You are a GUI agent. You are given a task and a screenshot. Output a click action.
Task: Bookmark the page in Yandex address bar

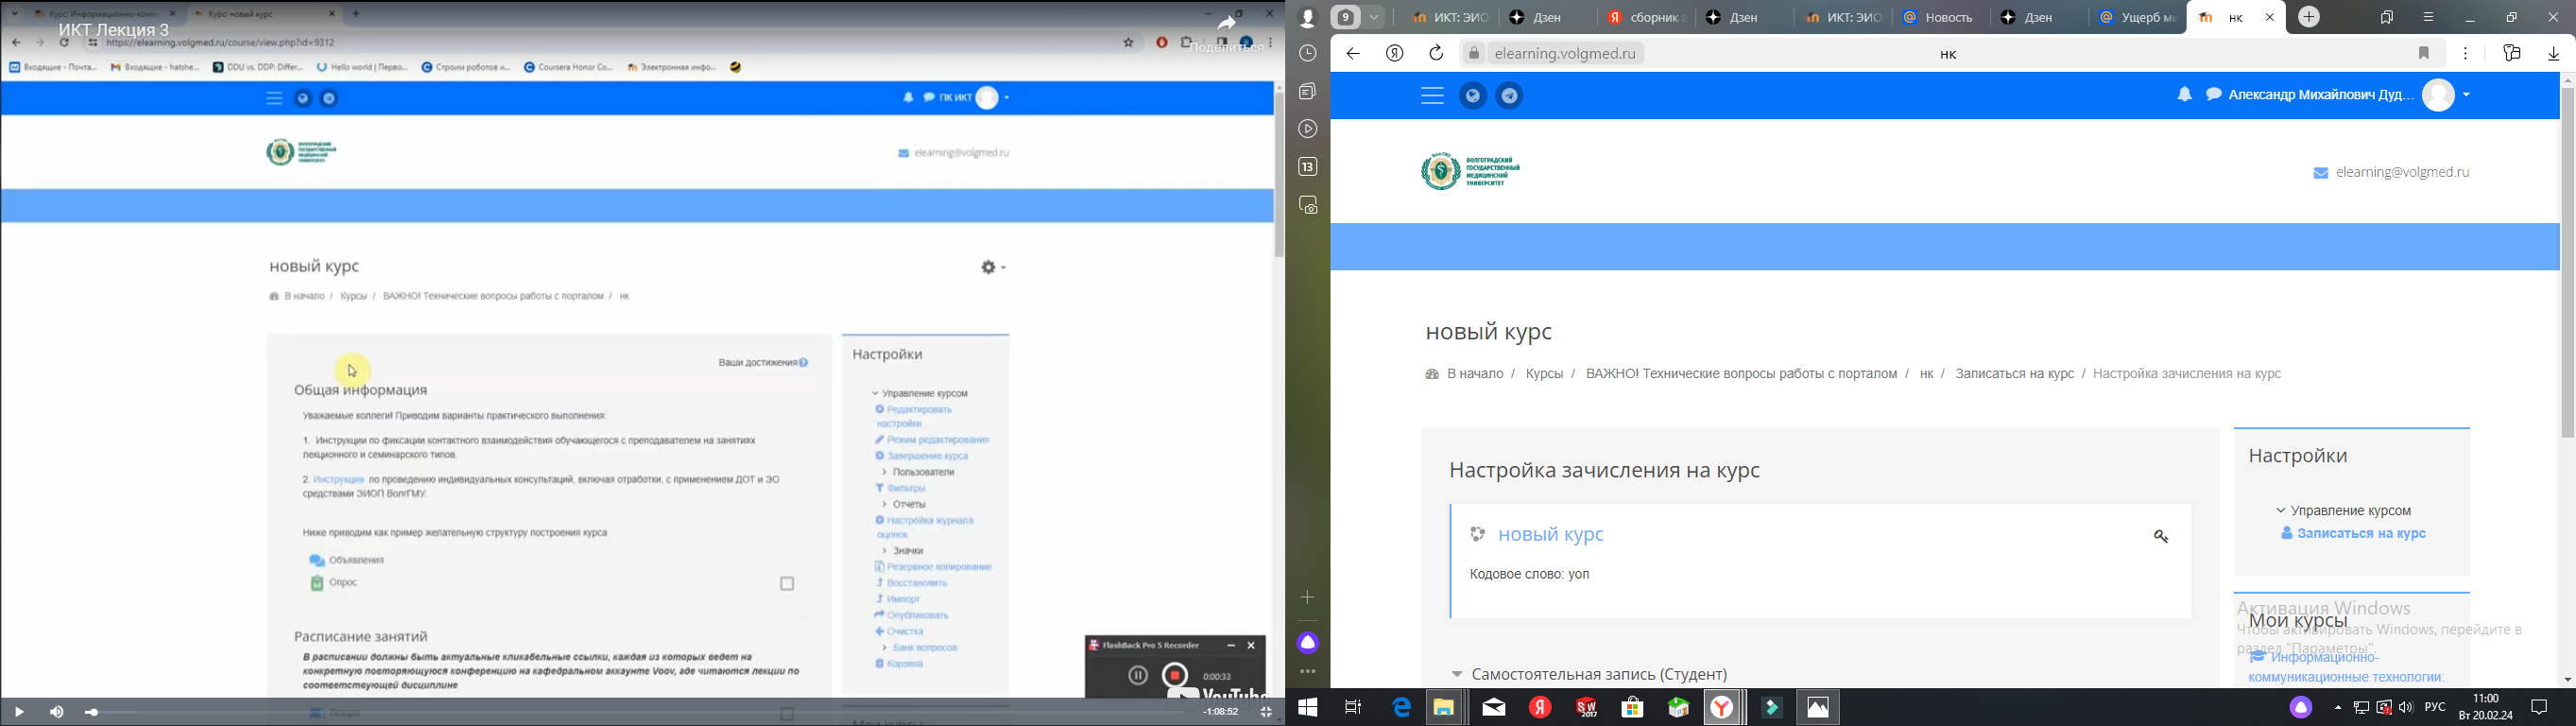pos(2424,54)
